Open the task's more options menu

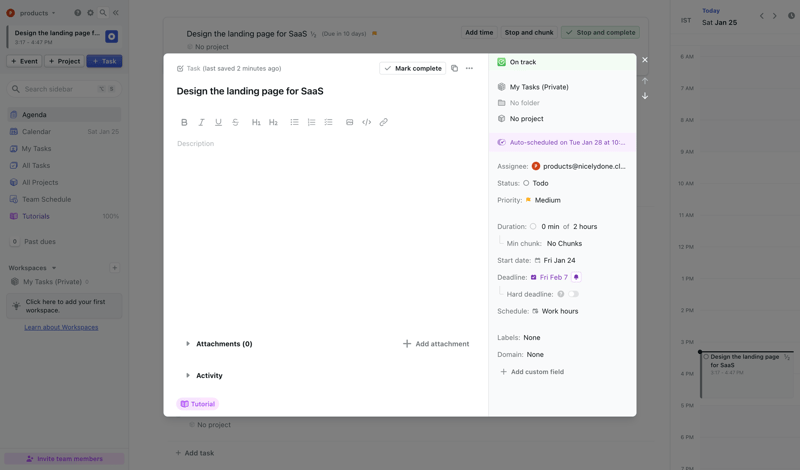[469, 68]
